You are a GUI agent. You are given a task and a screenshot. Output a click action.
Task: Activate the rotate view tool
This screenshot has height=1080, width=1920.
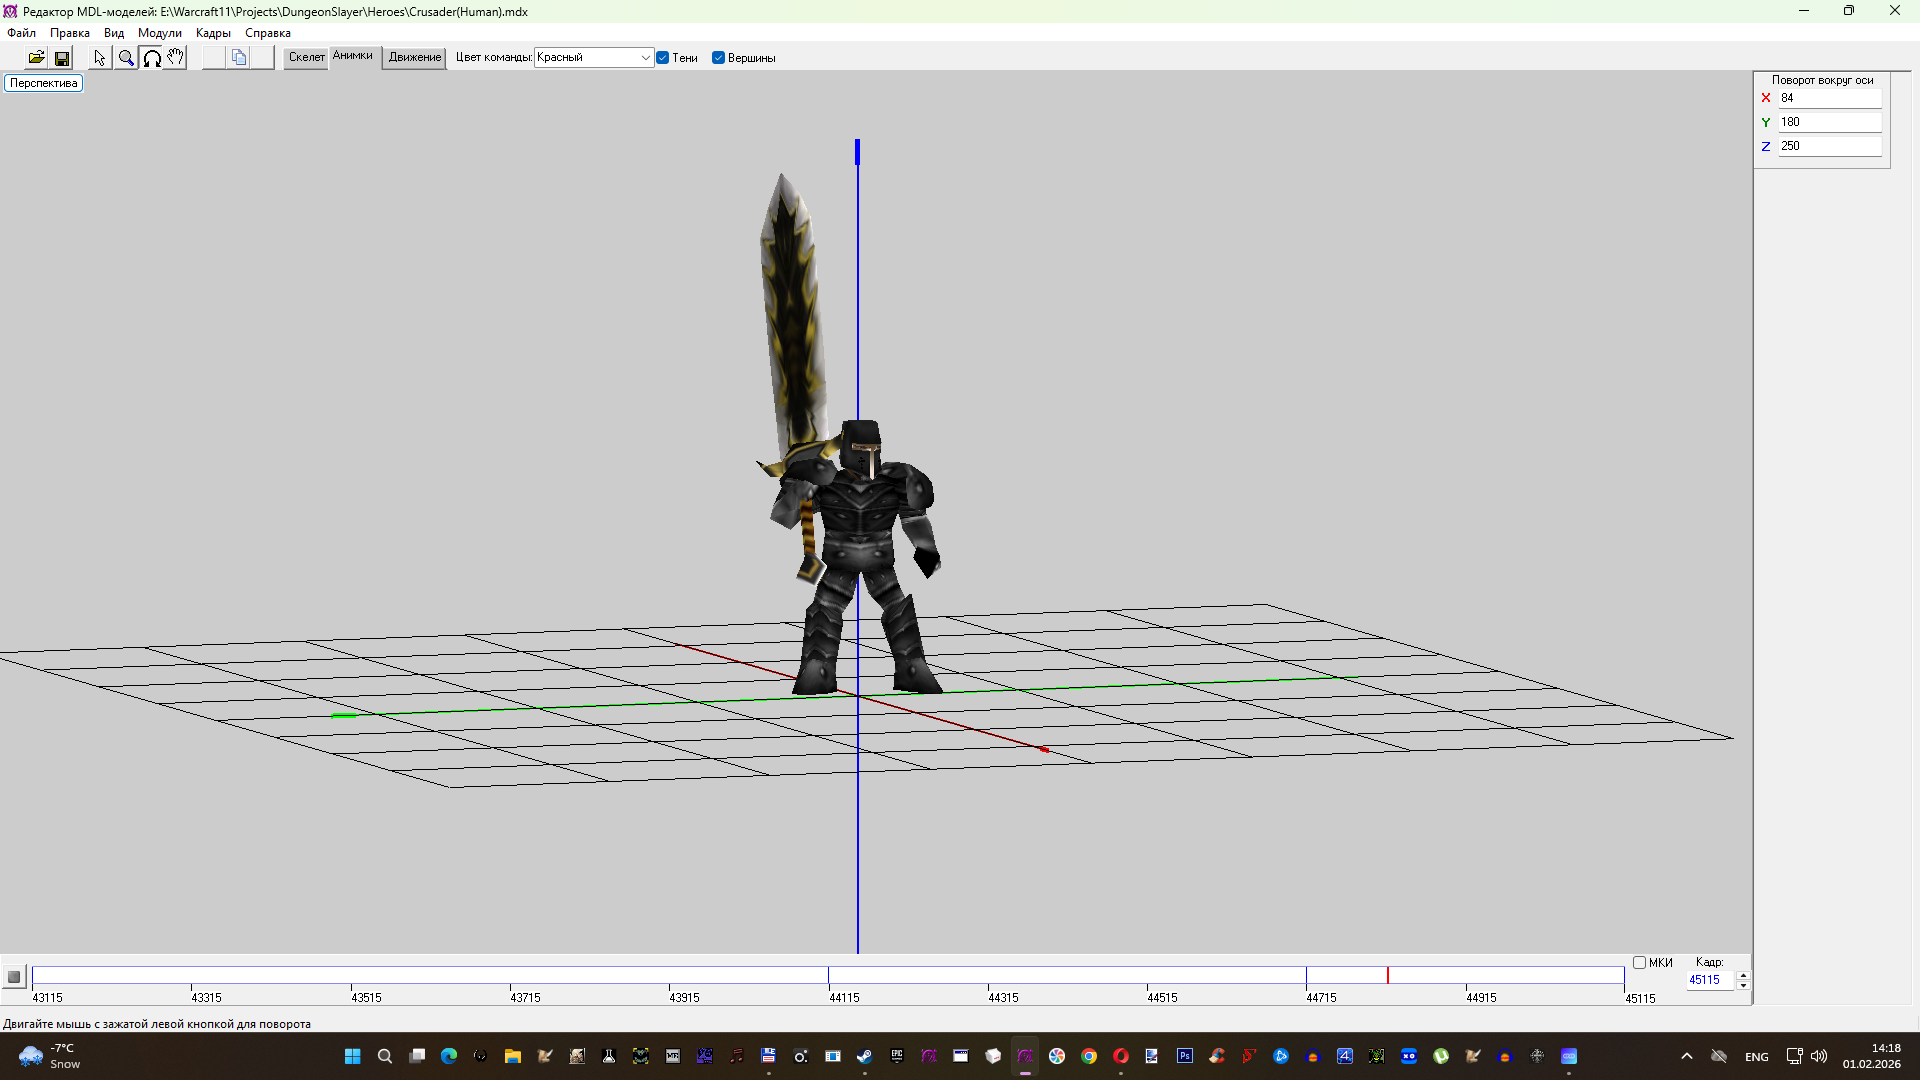click(151, 58)
